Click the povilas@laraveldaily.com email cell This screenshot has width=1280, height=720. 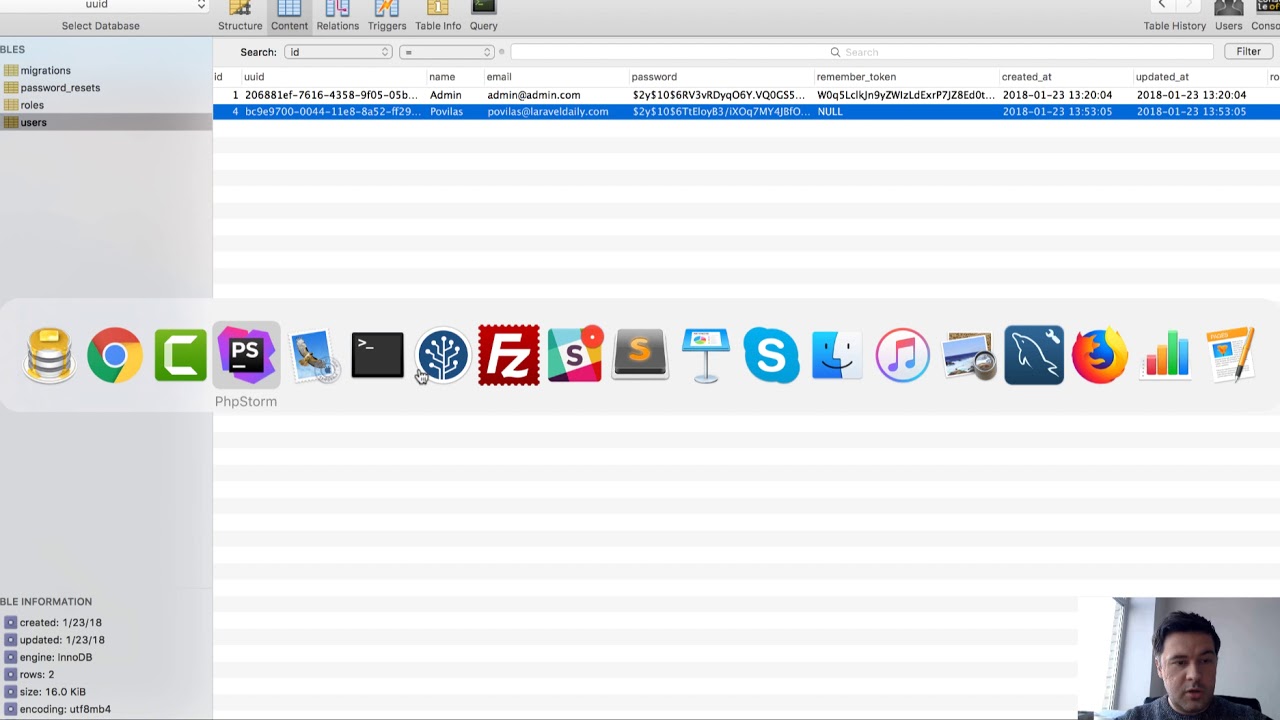click(x=548, y=112)
